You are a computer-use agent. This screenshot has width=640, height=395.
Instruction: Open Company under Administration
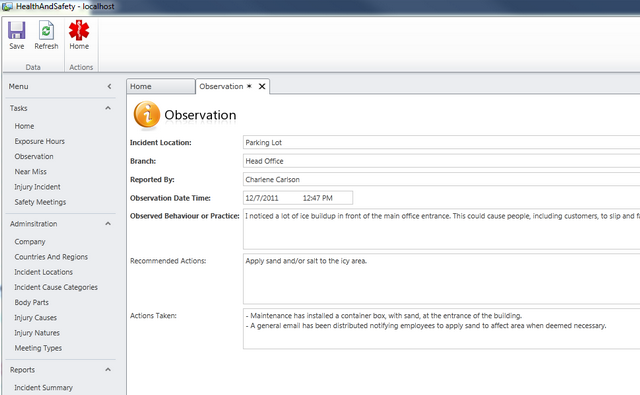[x=30, y=242]
